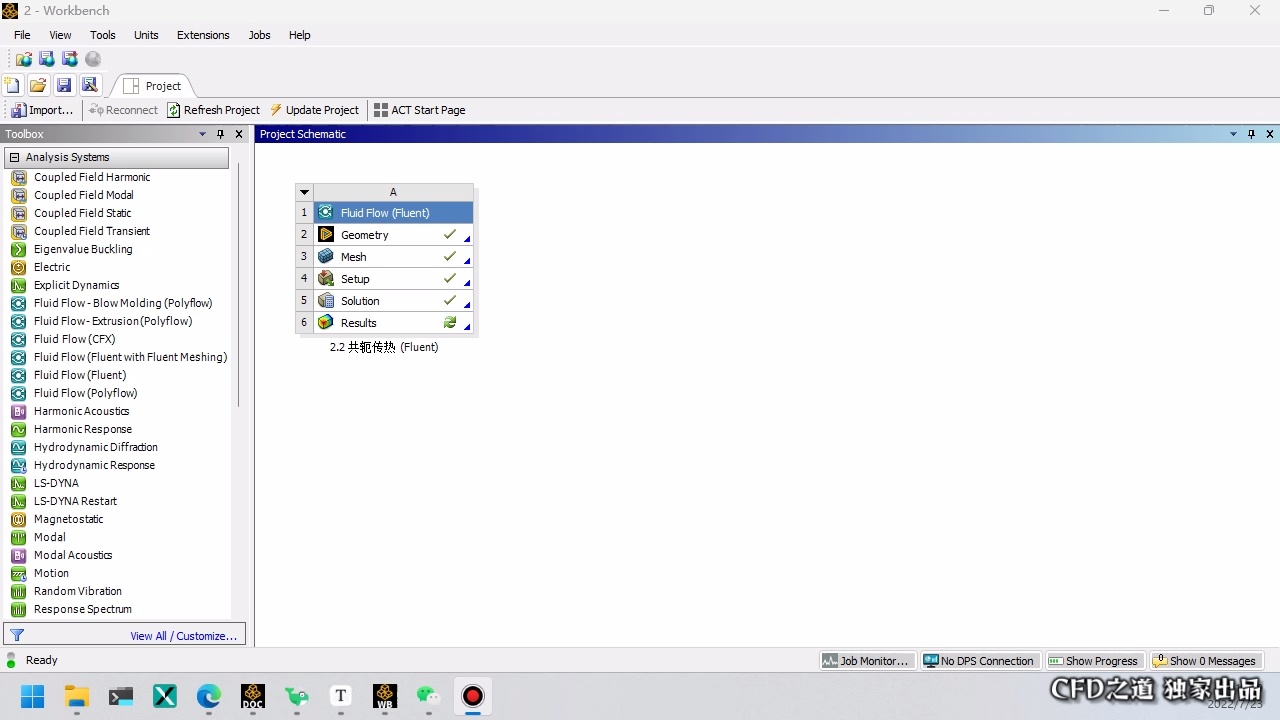Screen dimensions: 1280x720
Task: Click the New Project icon
Action: coord(13,85)
